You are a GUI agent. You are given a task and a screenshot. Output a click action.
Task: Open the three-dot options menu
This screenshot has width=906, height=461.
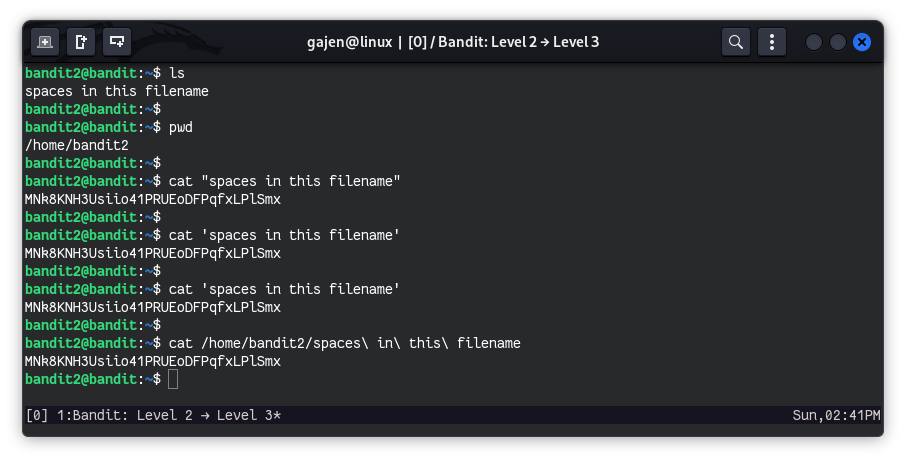(x=772, y=41)
